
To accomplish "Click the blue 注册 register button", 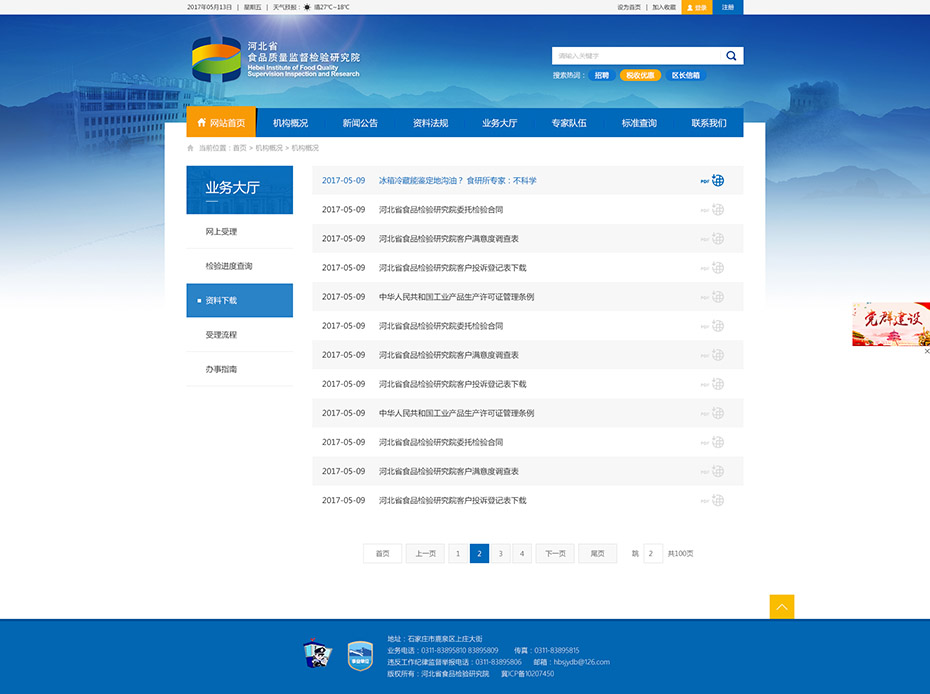I will click(x=728, y=7).
